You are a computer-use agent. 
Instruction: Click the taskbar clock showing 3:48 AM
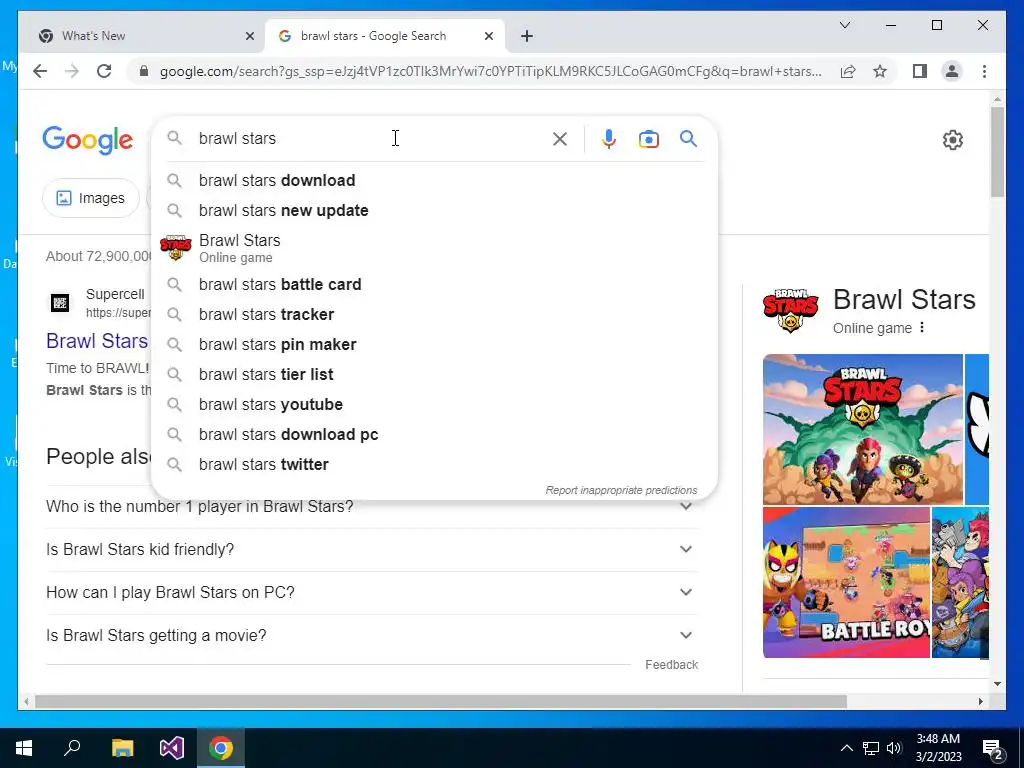tap(938, 748)
